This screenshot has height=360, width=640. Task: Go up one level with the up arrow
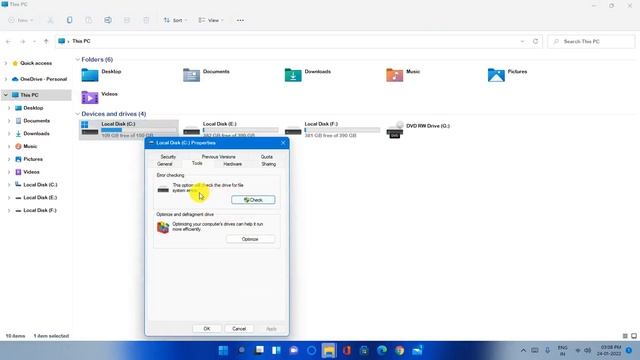(46, 41)
